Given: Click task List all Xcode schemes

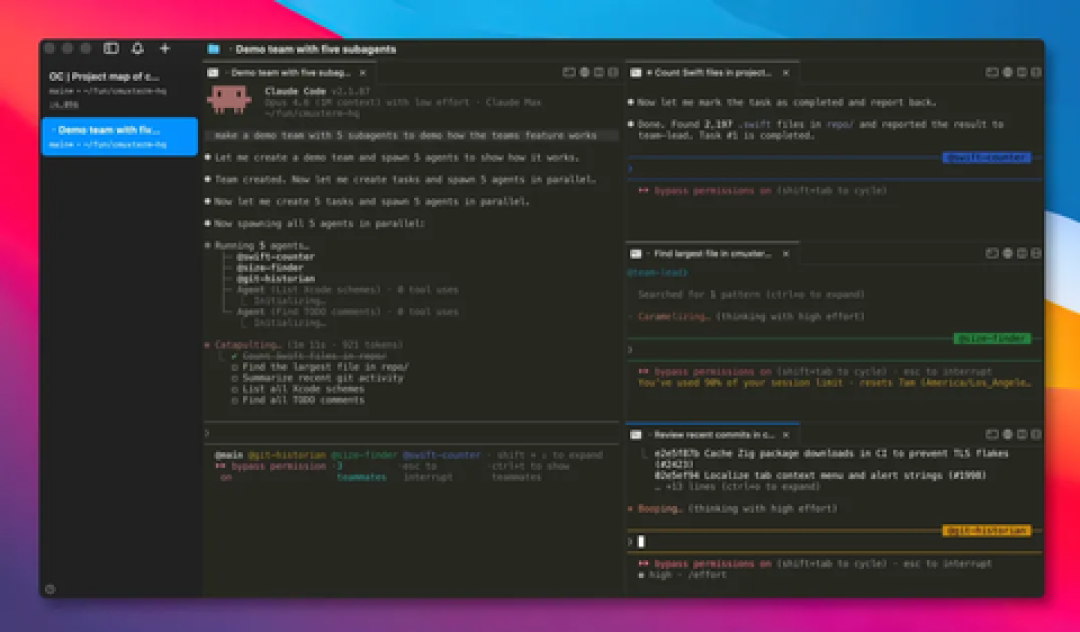Looking at the screenshot, I should point(303,389).
